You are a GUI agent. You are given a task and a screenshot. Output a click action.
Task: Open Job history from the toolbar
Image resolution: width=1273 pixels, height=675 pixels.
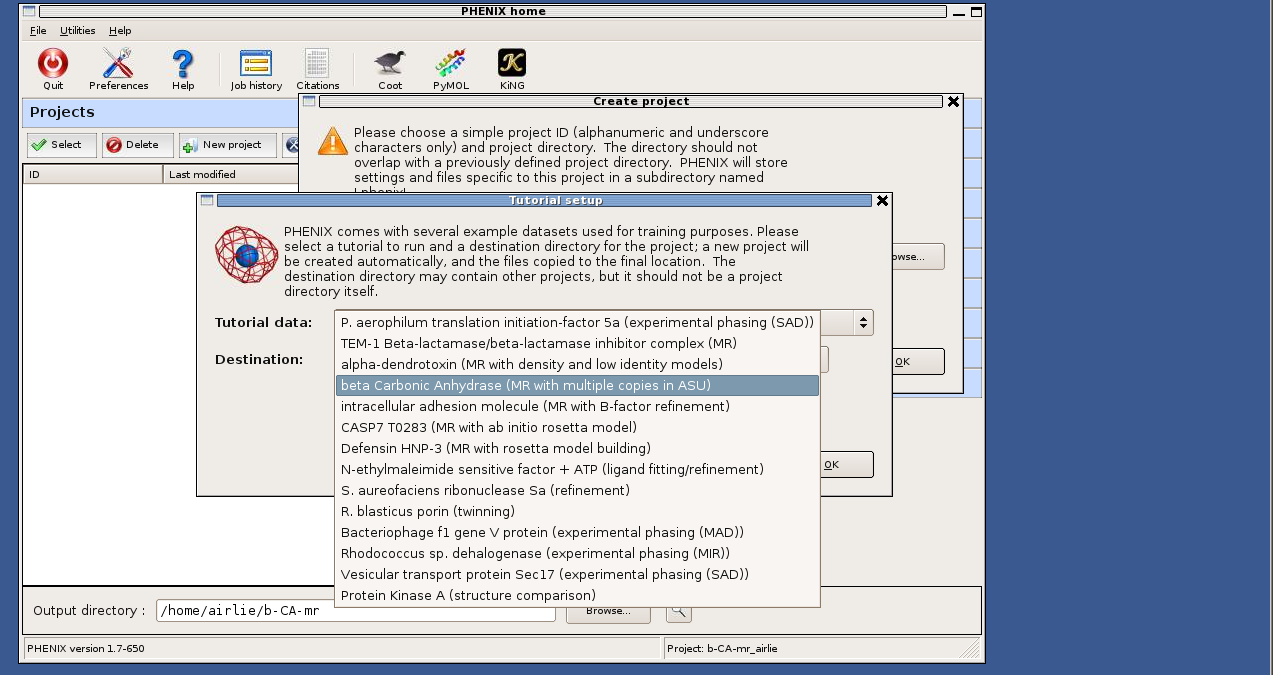tap(256, 66)
